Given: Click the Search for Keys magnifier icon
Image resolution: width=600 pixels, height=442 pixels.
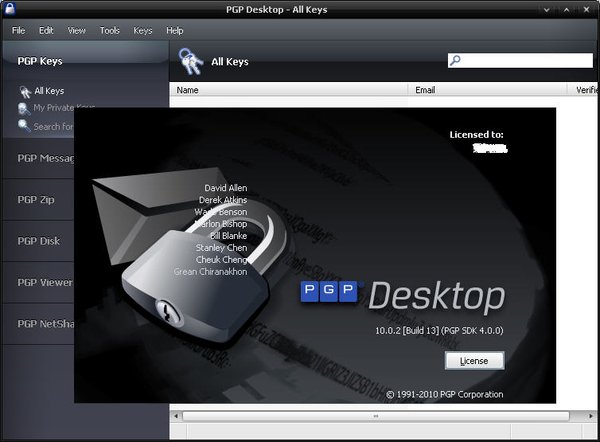Looking at the screenshot, I should click(x=24, y=126).
